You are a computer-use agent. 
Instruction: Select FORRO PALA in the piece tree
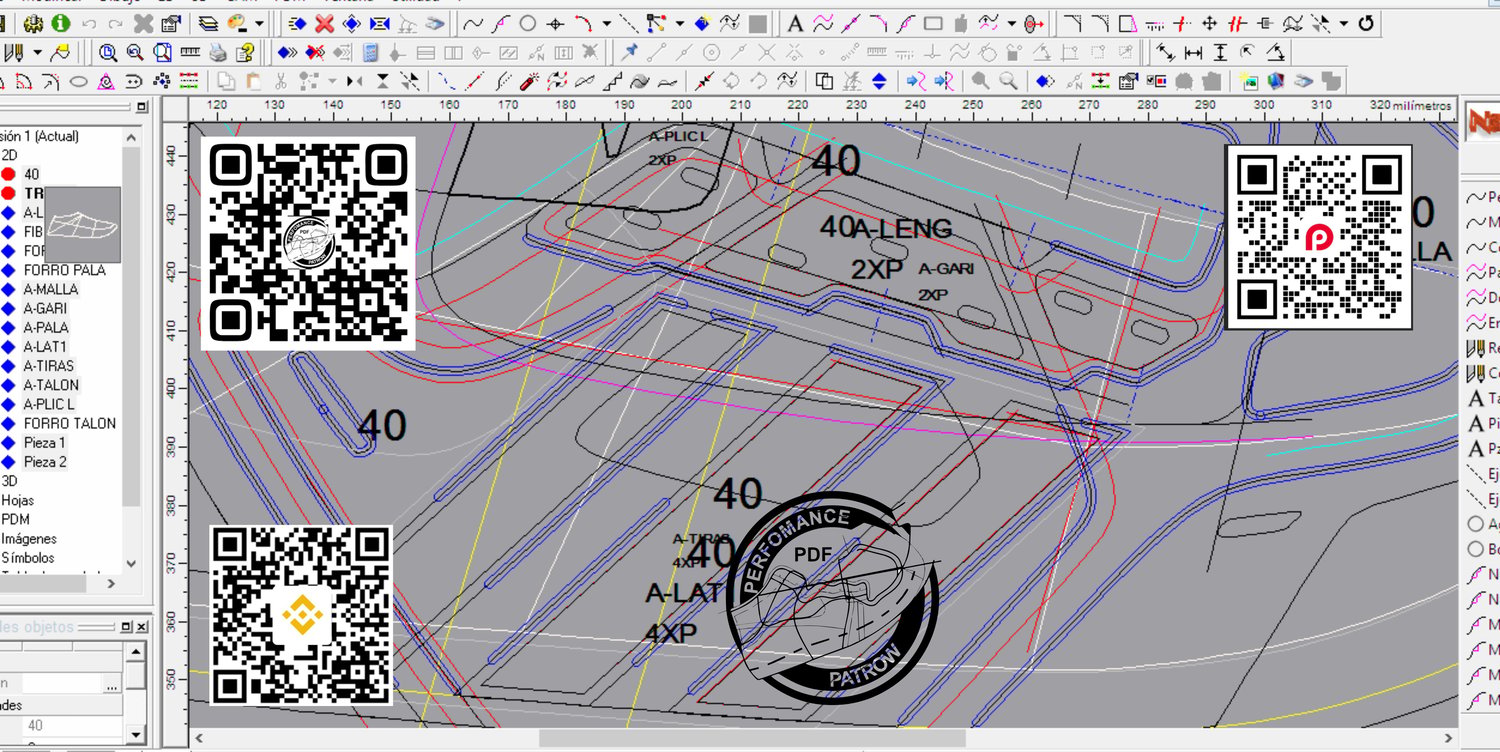(x=64, y=270)
